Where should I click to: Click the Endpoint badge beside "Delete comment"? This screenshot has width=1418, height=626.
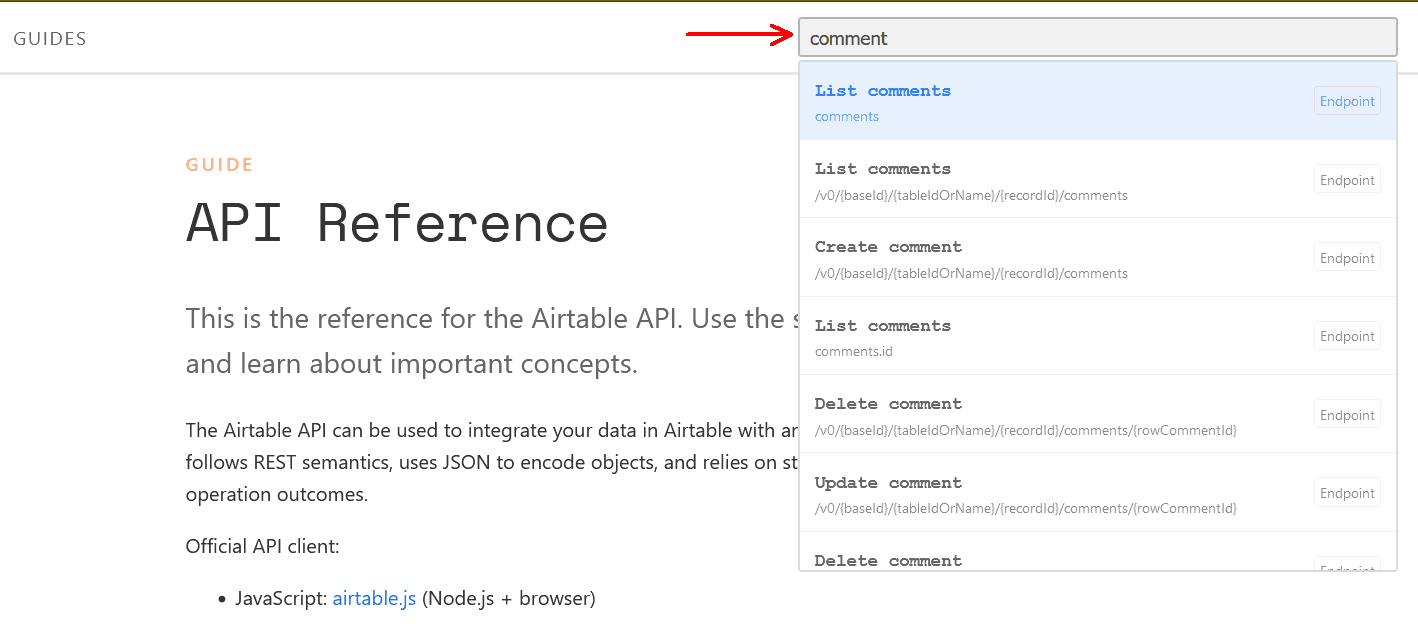pos(1346,414)
